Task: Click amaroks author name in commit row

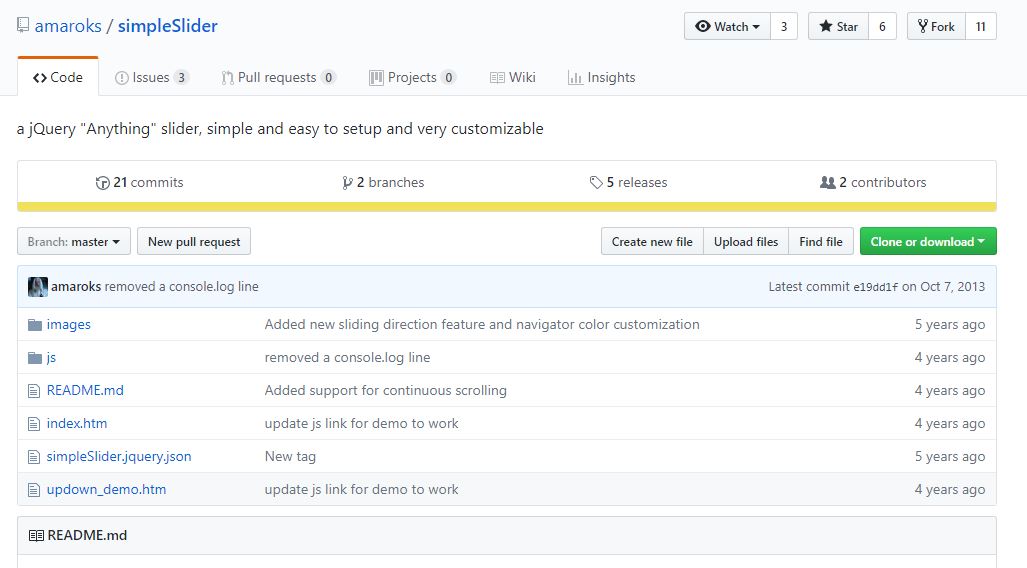Action: tap(76, 287)
